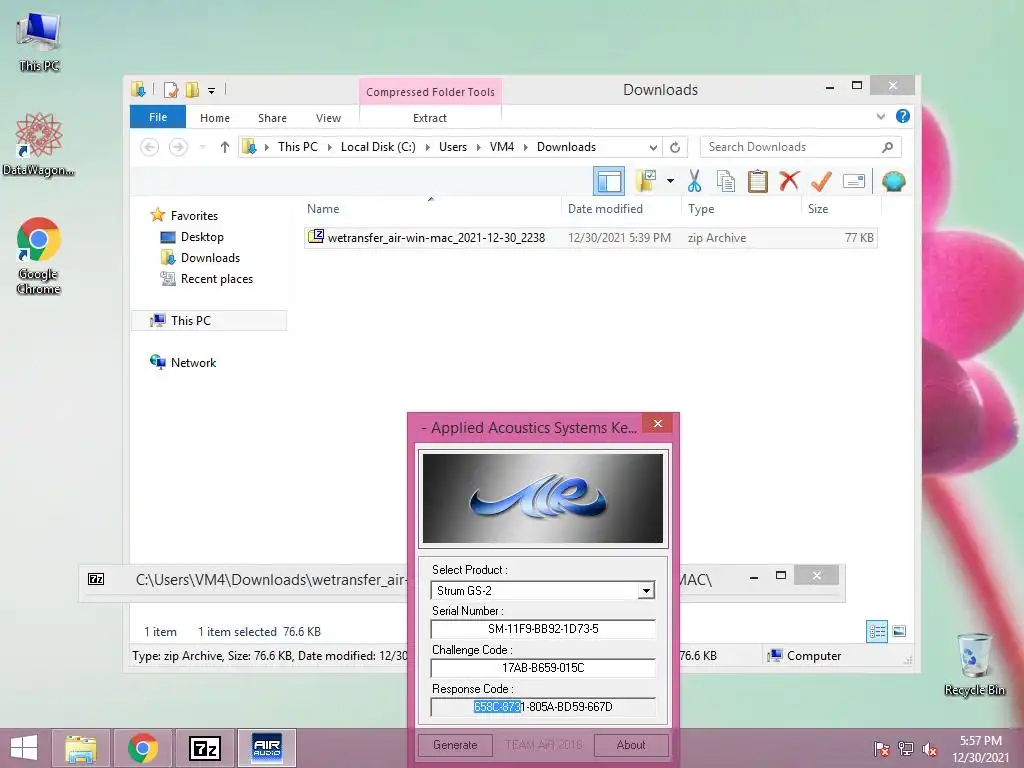Close the Applied Acoustics Systems keygen window

pos(658,424)
